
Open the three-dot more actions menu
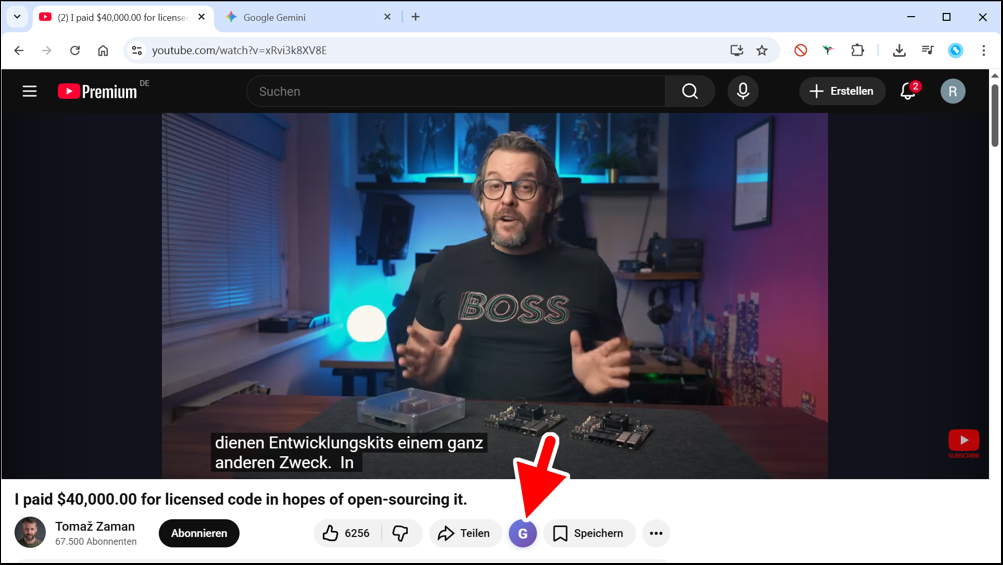(x=656, y=534)
